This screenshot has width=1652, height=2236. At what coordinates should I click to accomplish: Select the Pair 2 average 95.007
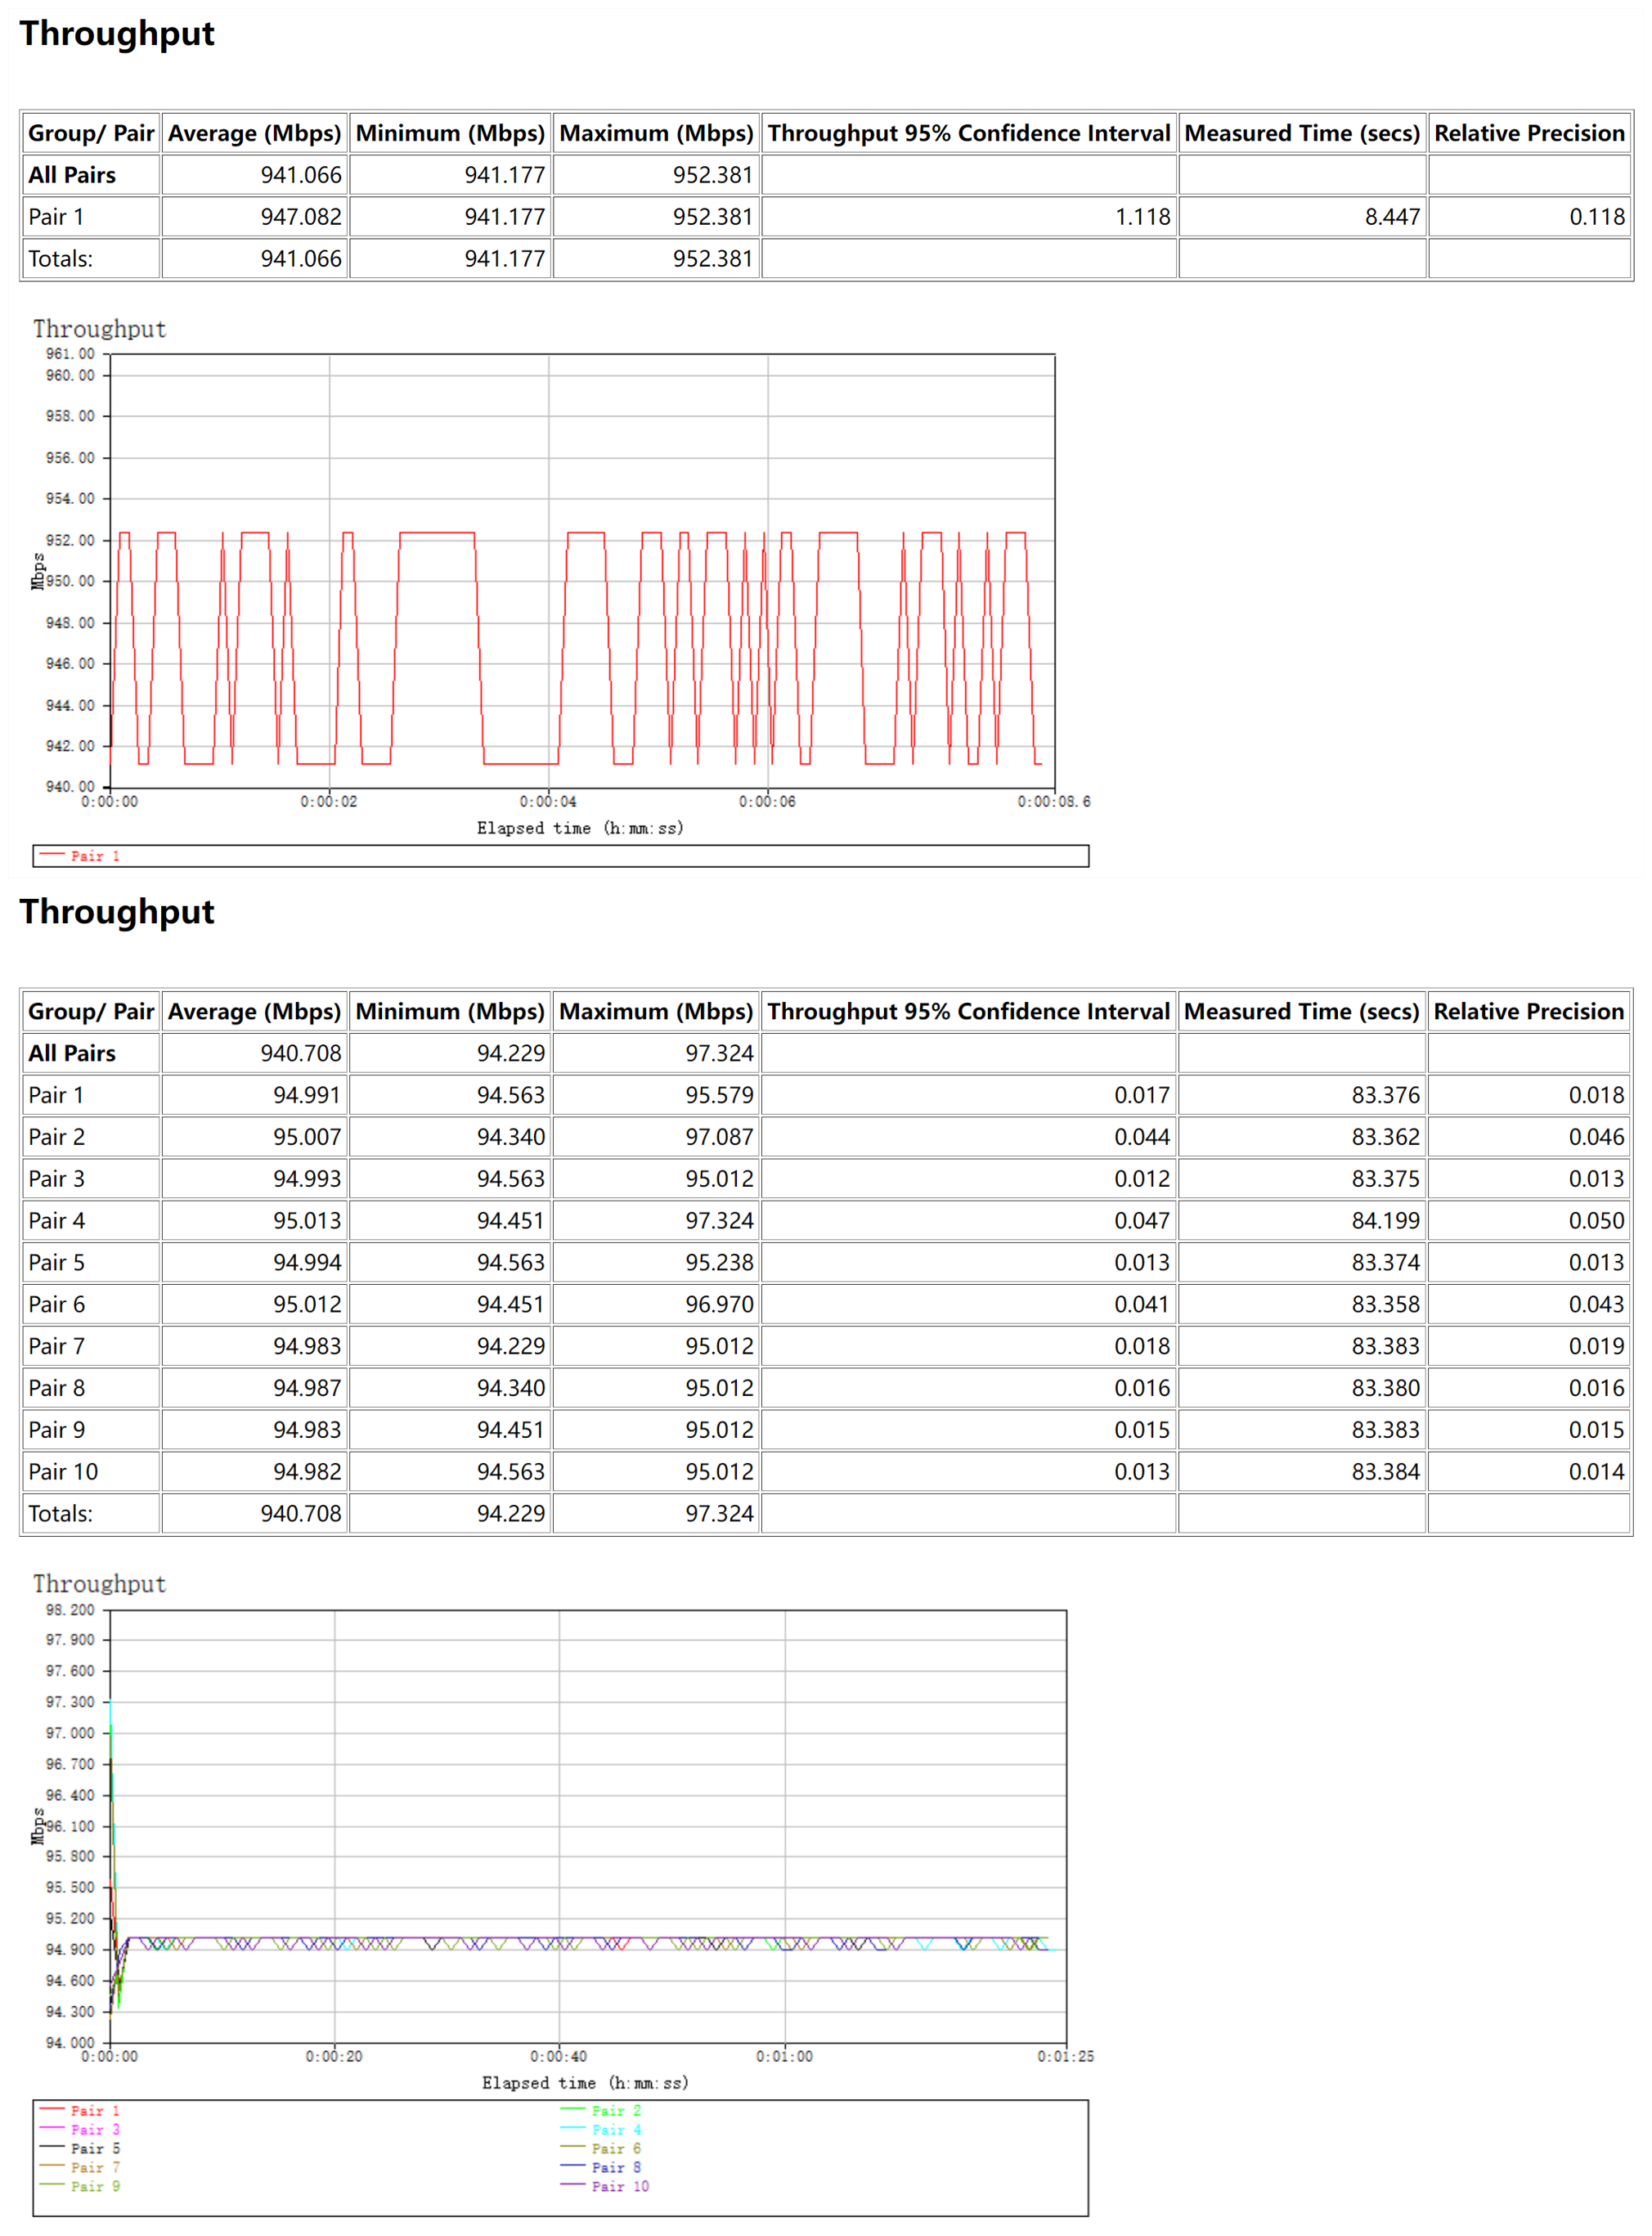point(307,1137)
